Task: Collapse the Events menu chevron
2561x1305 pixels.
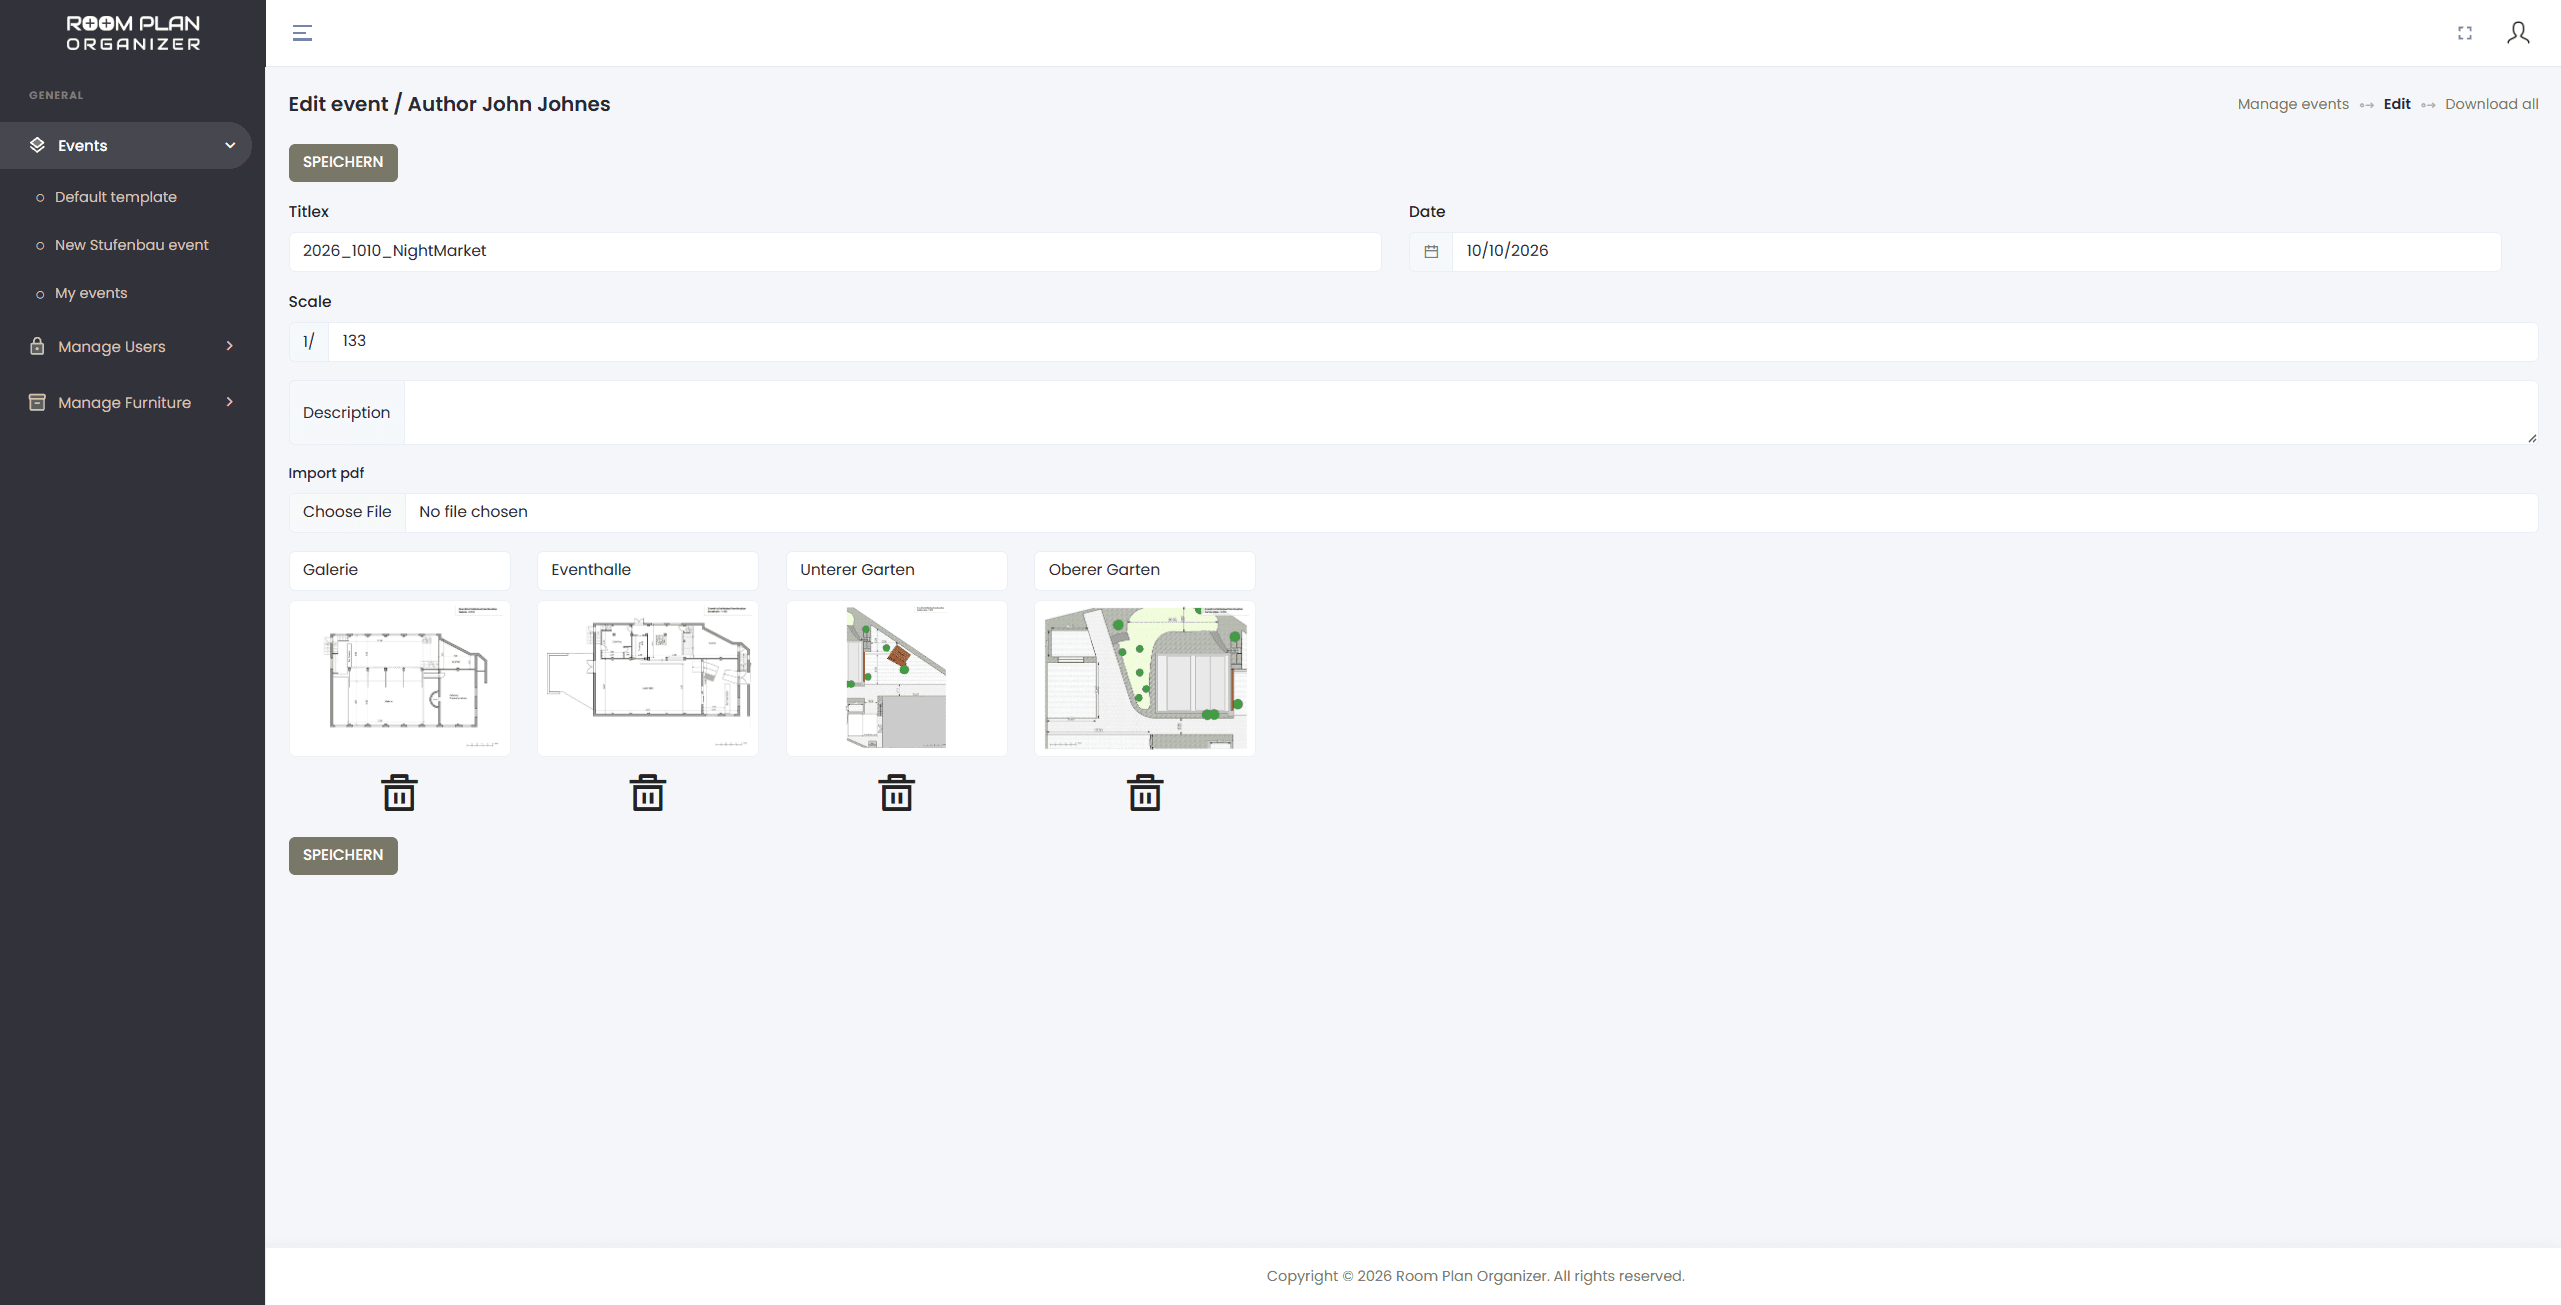Action: tap(230, 145)
